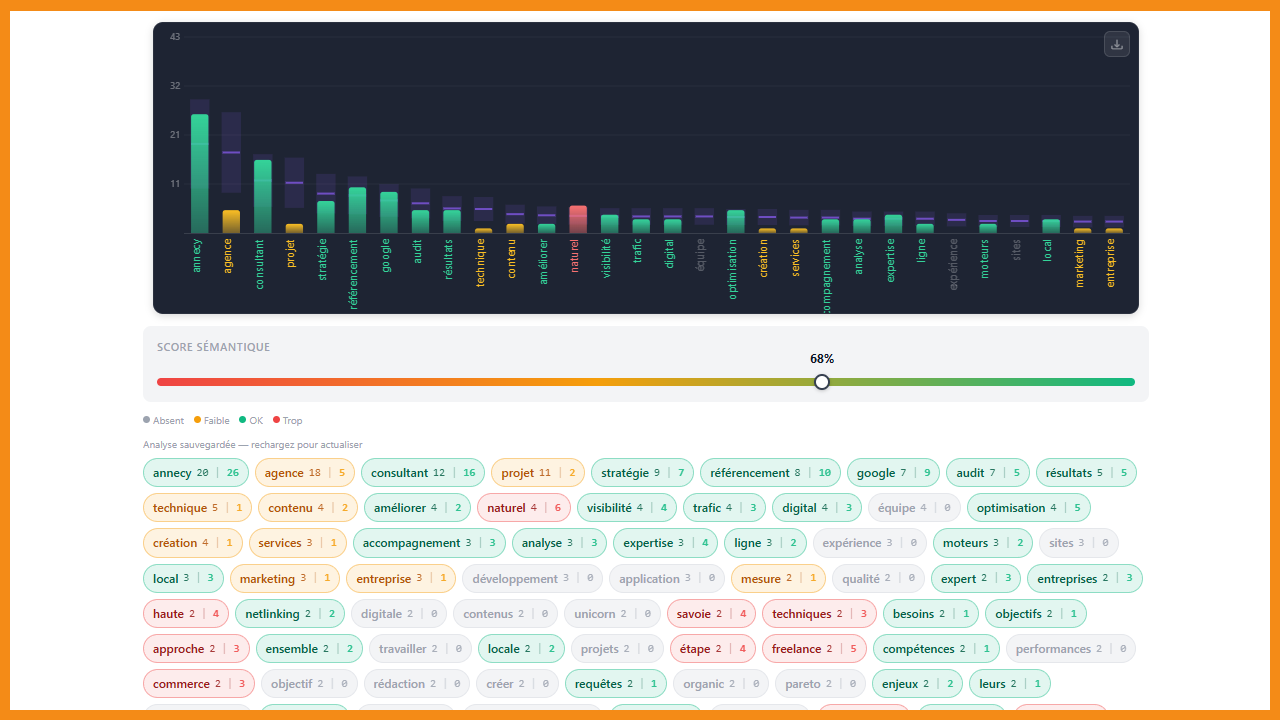Screen dimensions: 1280x720
Task: Click the tall green 'annecy' chart bar
Action: [x=200, y=174]
